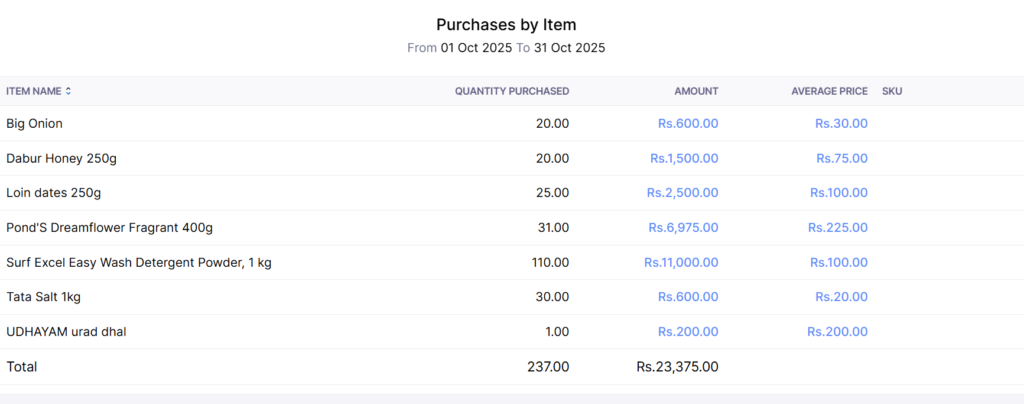This screenshot has height=404, width=1024.
Task: Open Tata Salt amount Rs.600.00
Action: point(688,297)
